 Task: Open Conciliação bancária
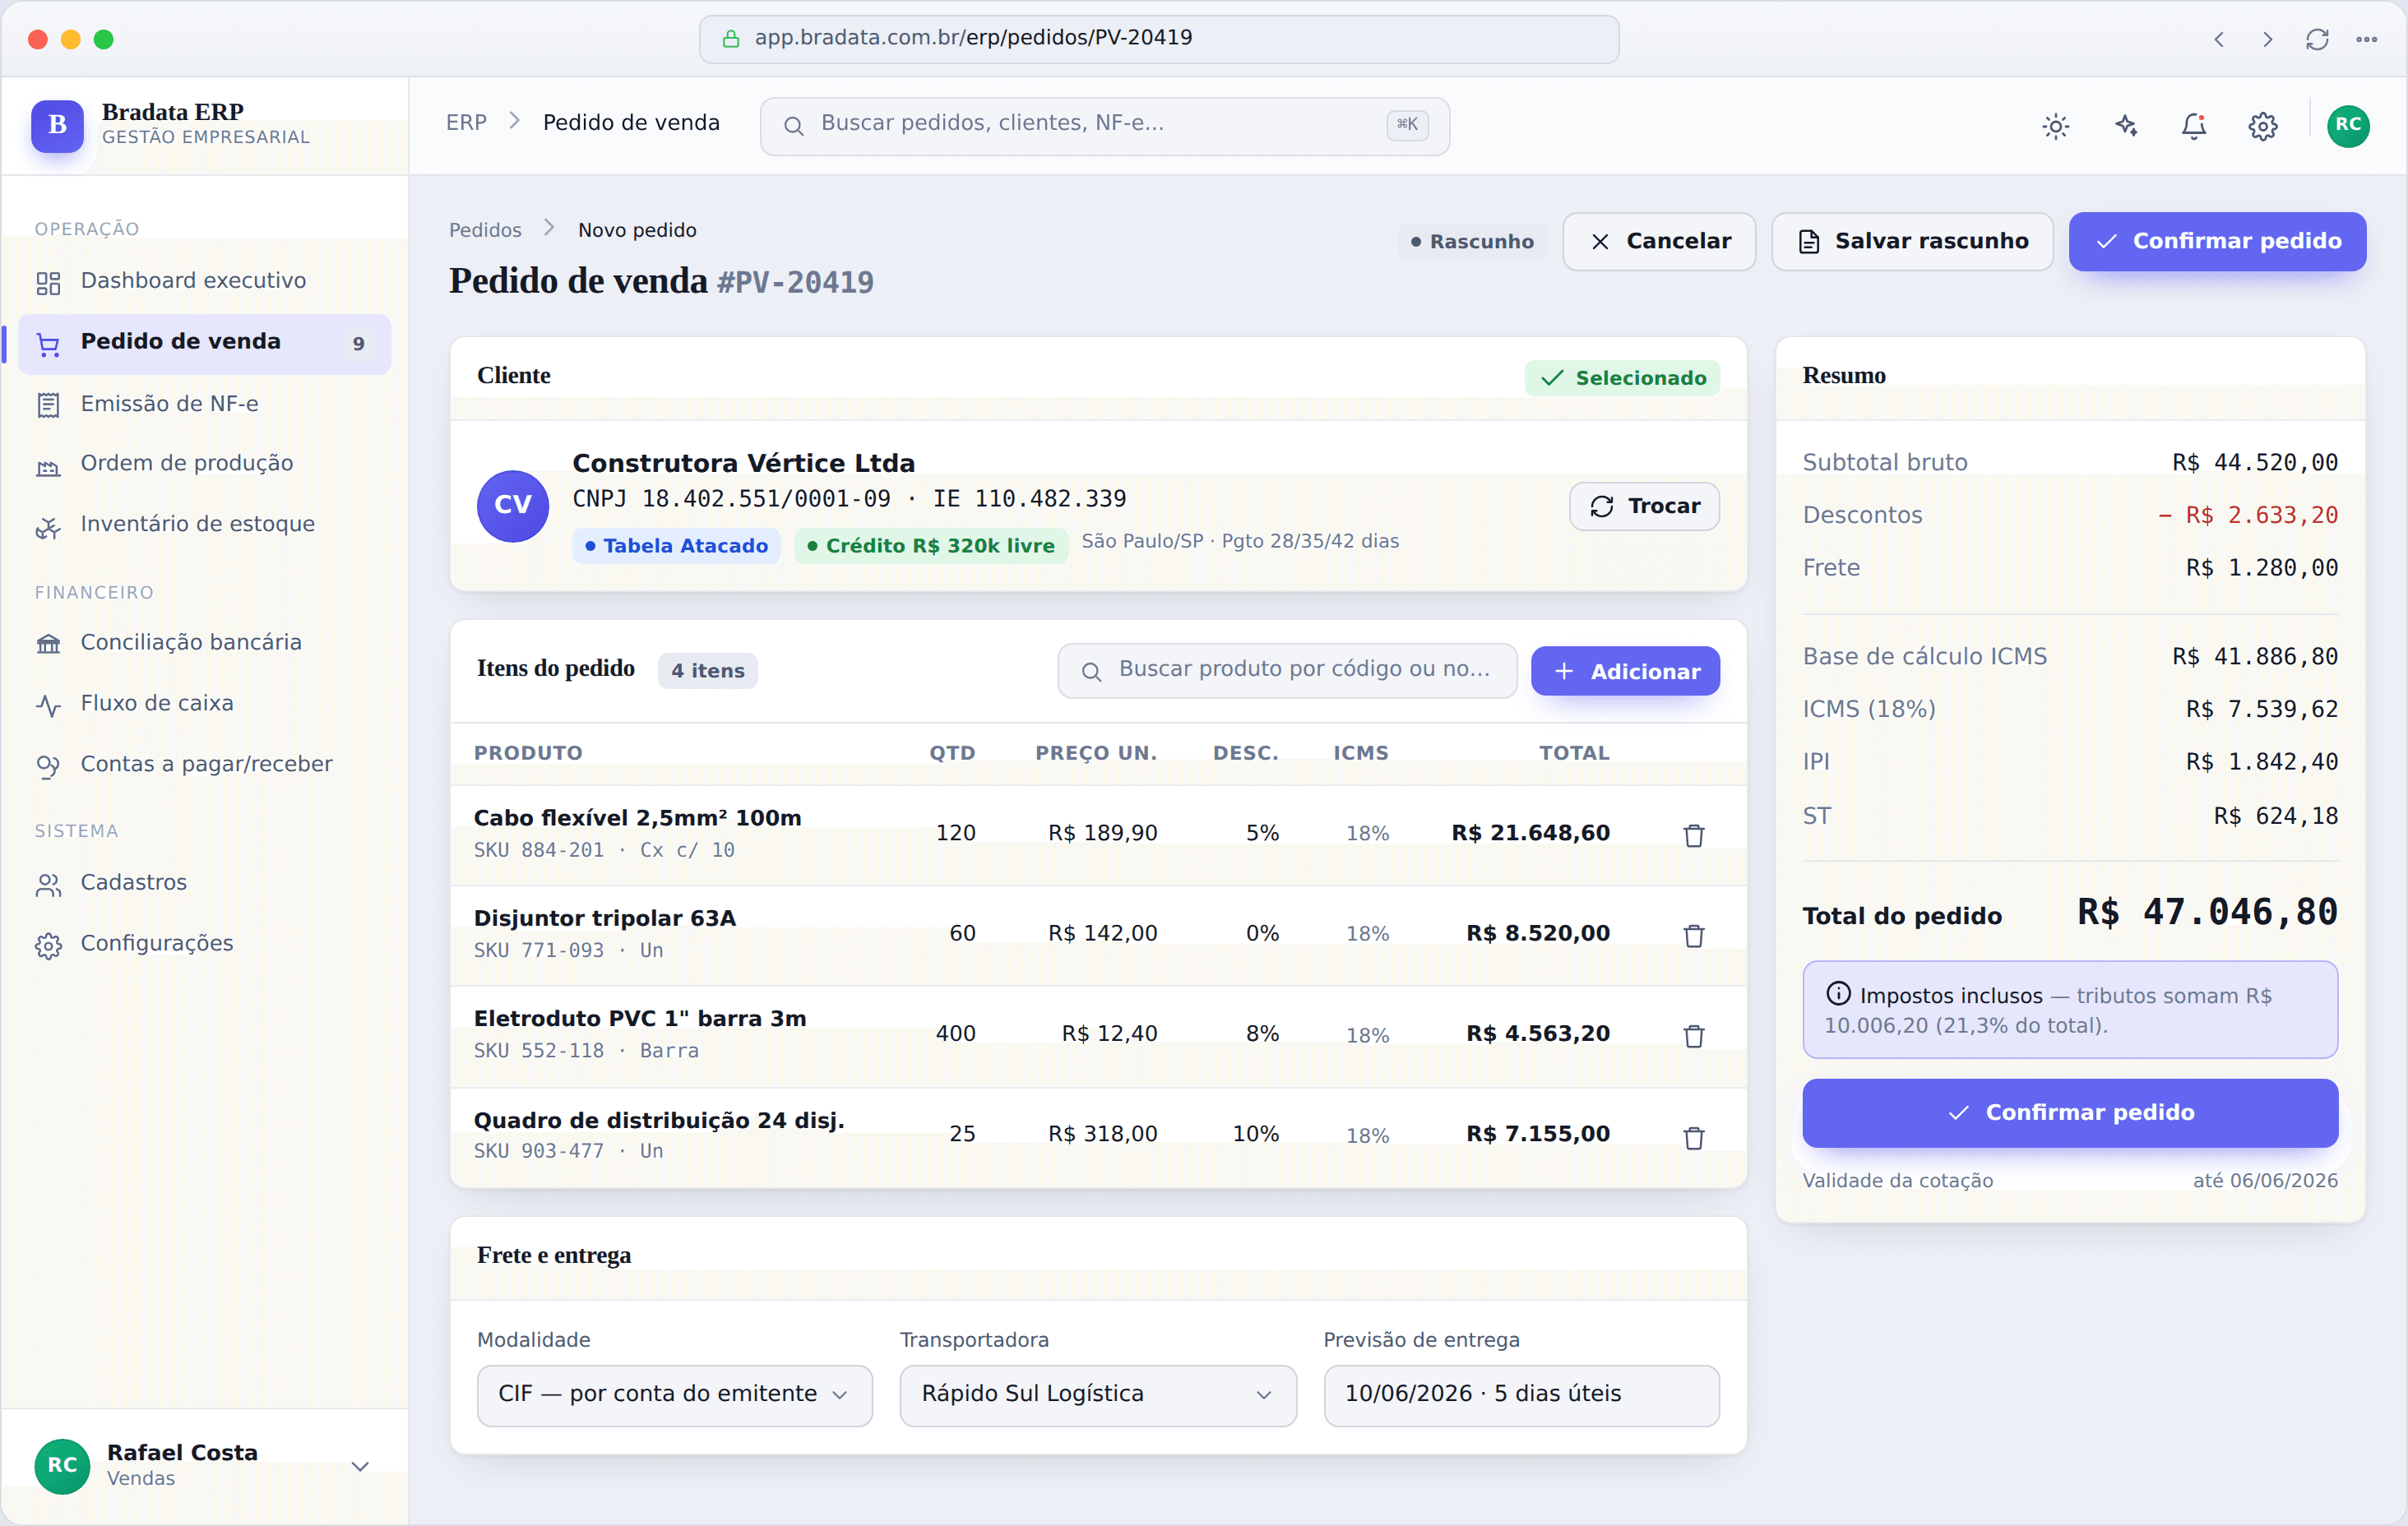(x=204, y=643)
